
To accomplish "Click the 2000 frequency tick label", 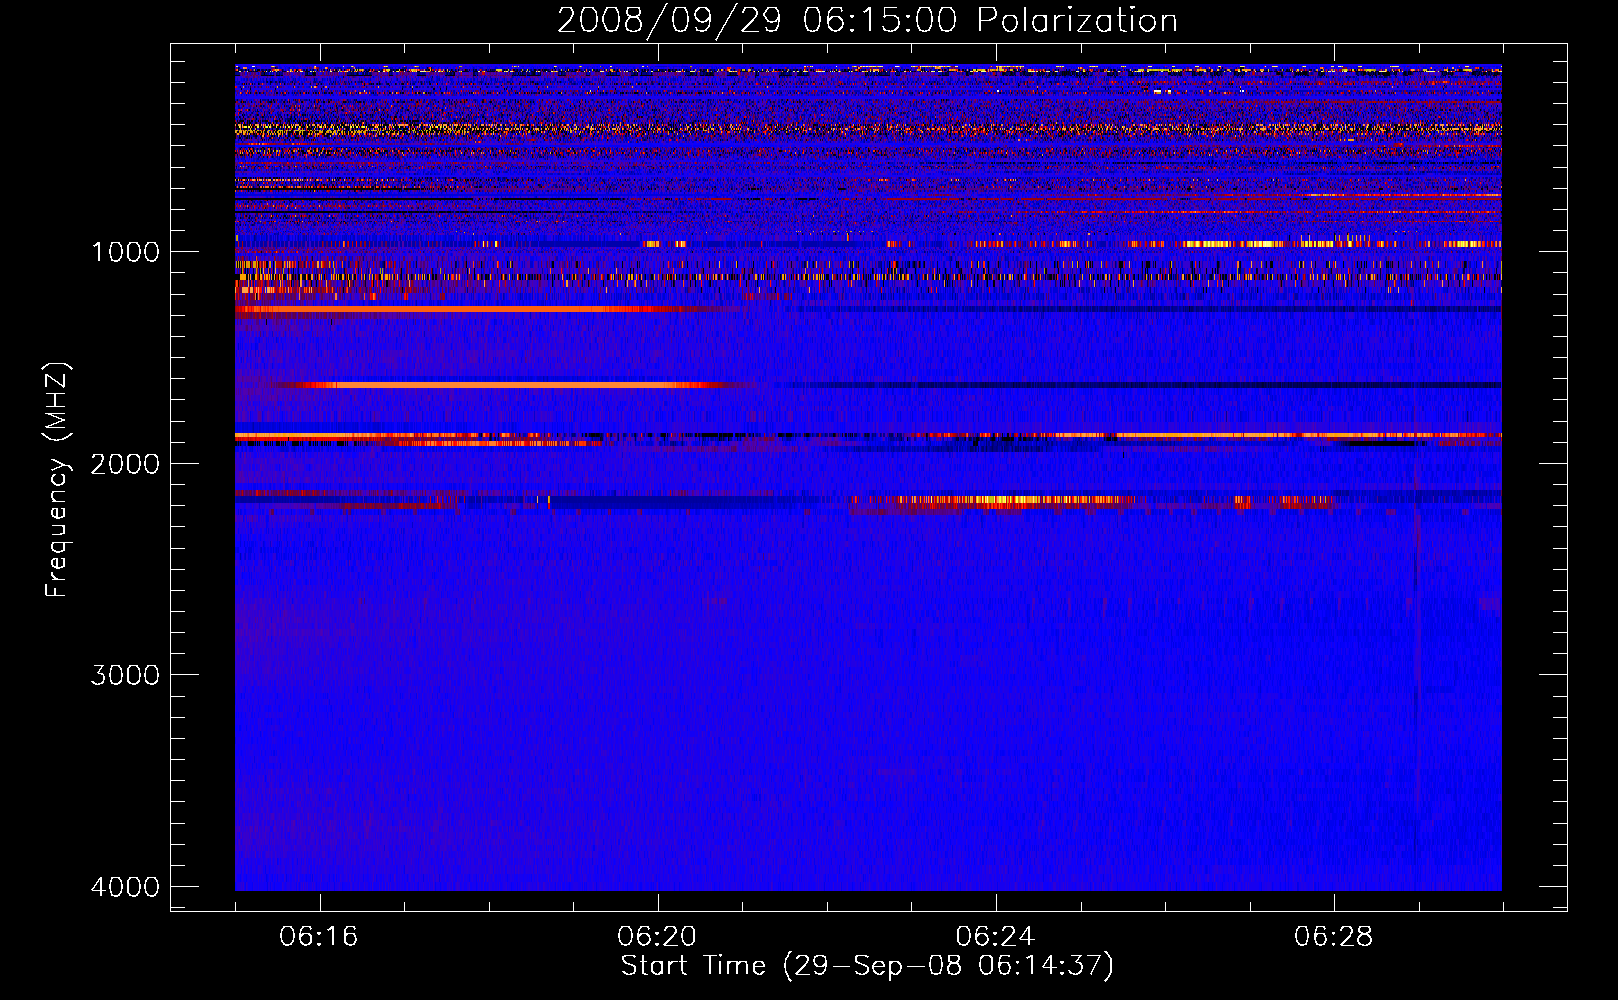I will pos(125,463).
